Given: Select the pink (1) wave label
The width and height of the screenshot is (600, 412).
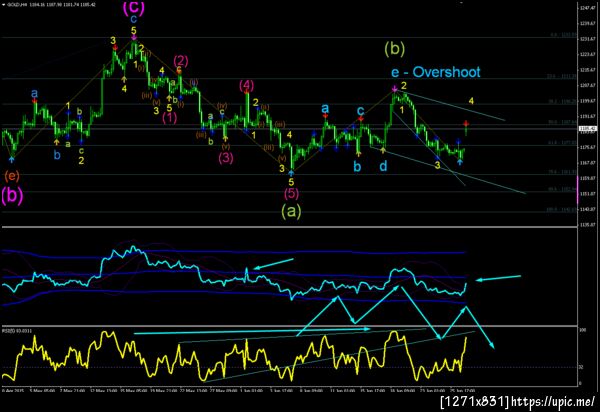Looking at the screenshot, I should pos(169,118).
